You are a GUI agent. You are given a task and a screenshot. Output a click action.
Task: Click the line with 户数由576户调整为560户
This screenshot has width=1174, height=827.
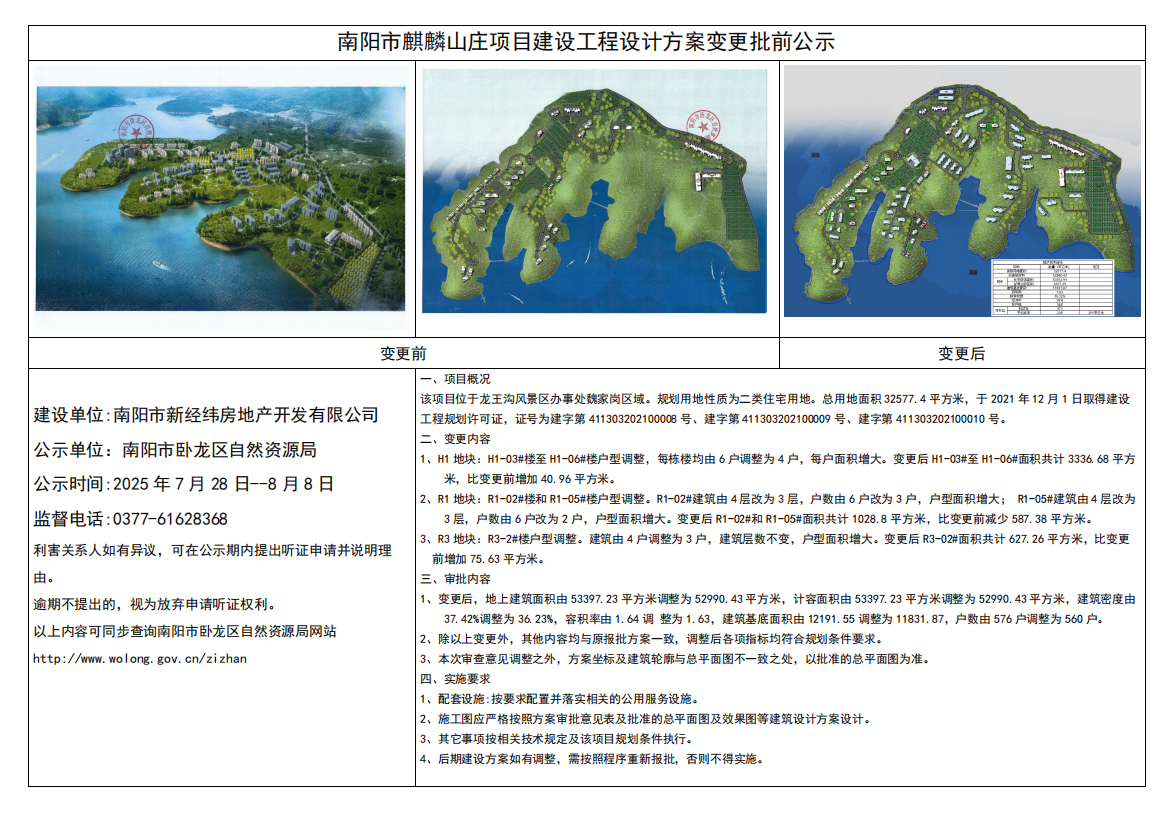pos(774,619)
